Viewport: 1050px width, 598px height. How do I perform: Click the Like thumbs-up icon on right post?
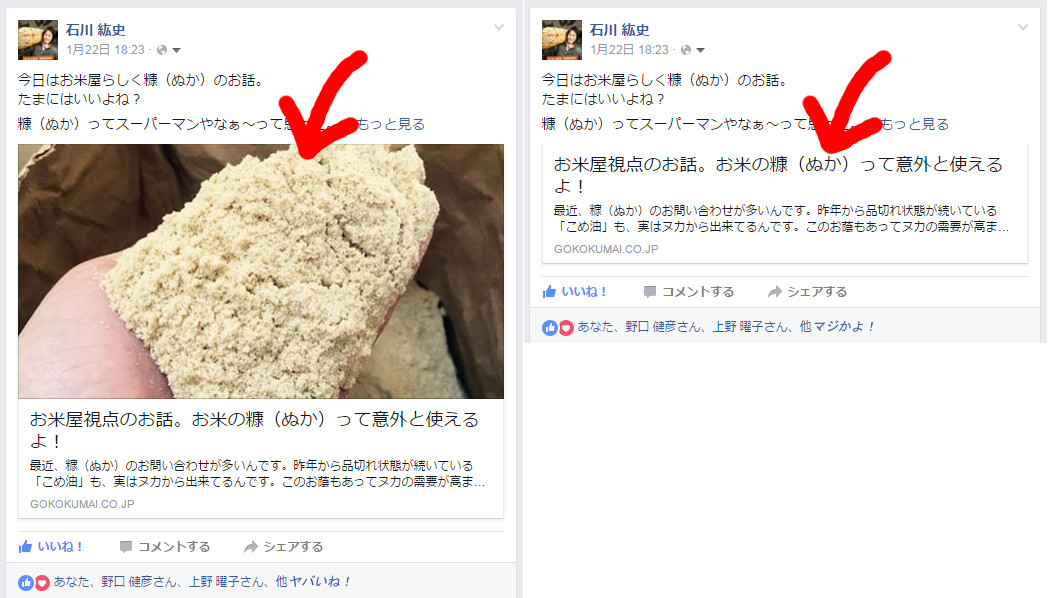pyautogui.click(x=549, y=291)
